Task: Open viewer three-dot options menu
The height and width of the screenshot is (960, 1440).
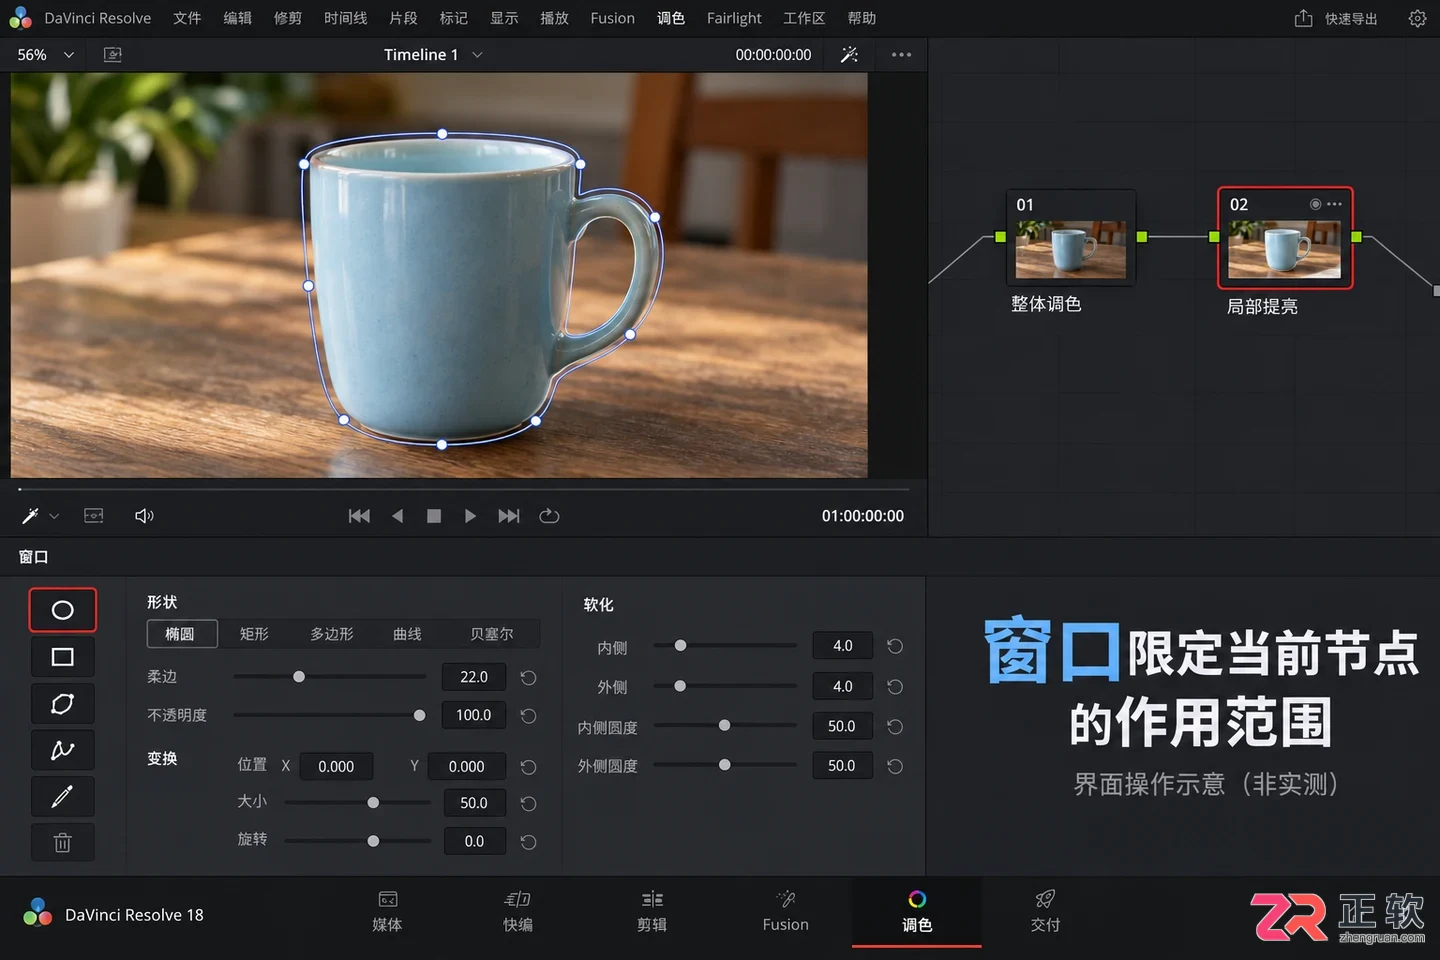Action: coord(901,55)
